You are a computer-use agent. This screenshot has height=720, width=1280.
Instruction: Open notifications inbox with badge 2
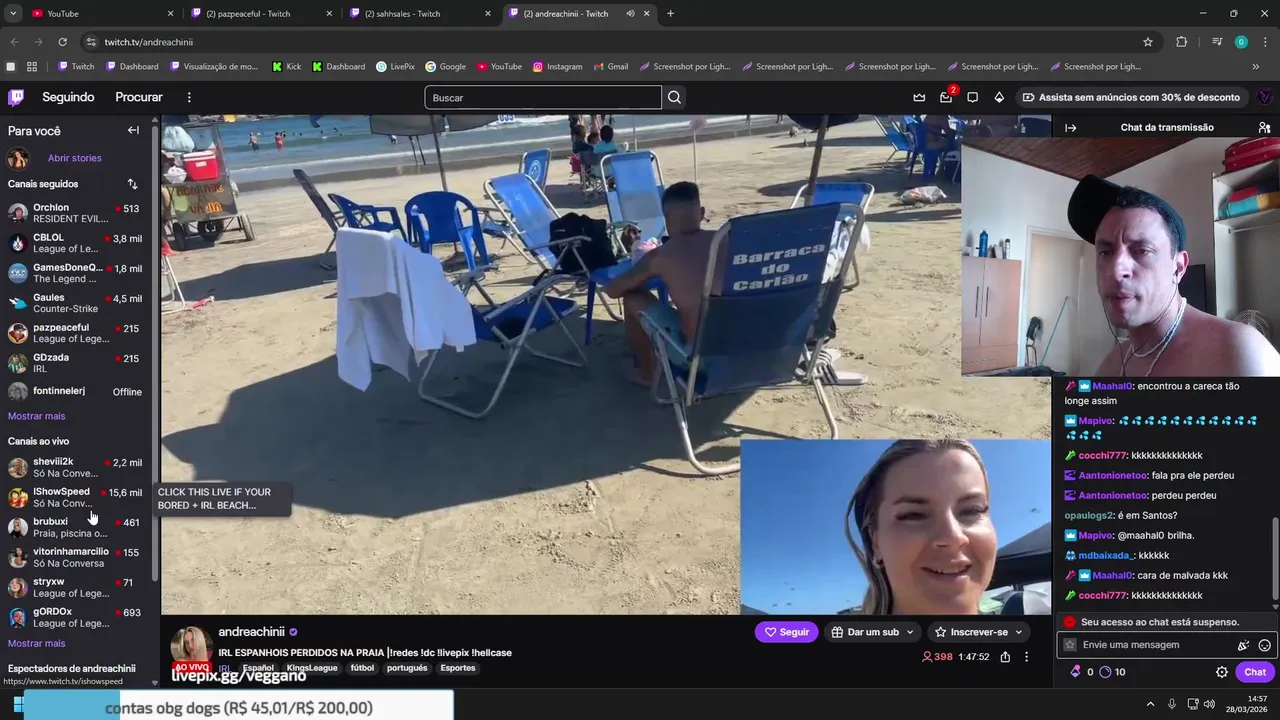point(946,97)
